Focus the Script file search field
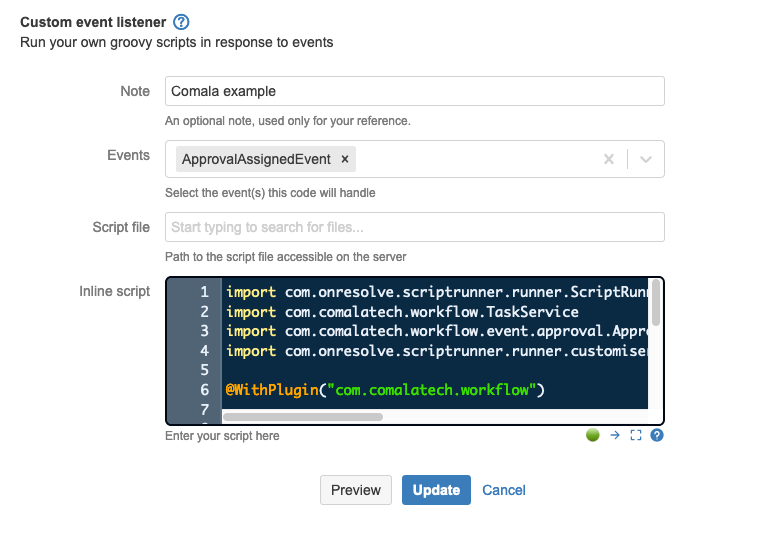770x544 pixels. (x=415, y=227)
